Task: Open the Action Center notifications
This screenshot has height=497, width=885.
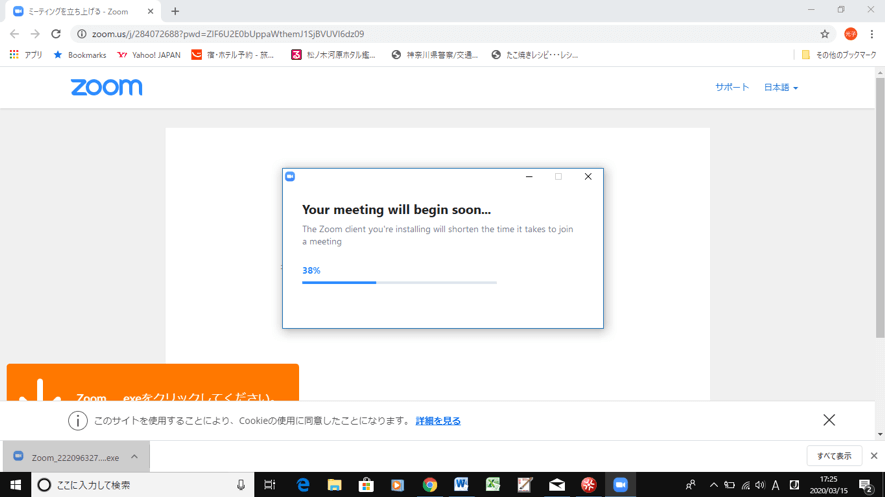Action: [x=866, y=485]
